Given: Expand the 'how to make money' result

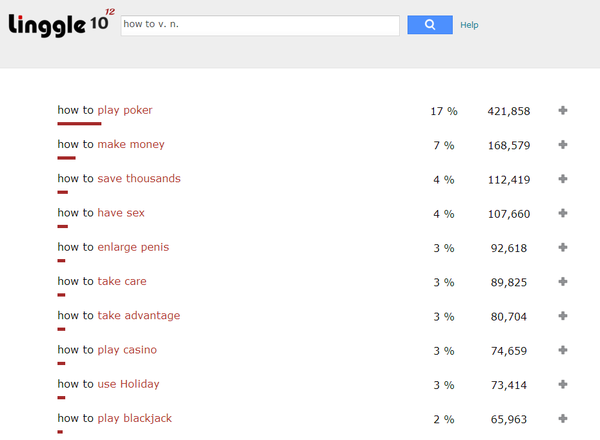Looking at the screenshot, I should tap(563, 145).
